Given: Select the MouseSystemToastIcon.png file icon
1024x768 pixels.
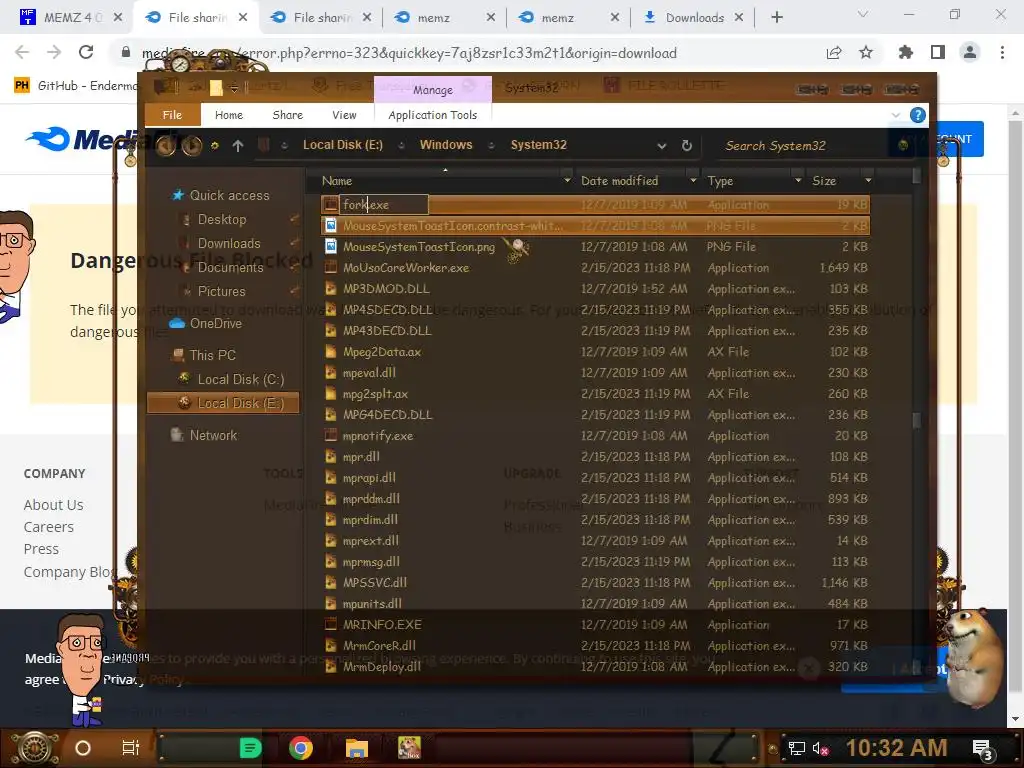Looking at the screenshot, I should [330, 247].
